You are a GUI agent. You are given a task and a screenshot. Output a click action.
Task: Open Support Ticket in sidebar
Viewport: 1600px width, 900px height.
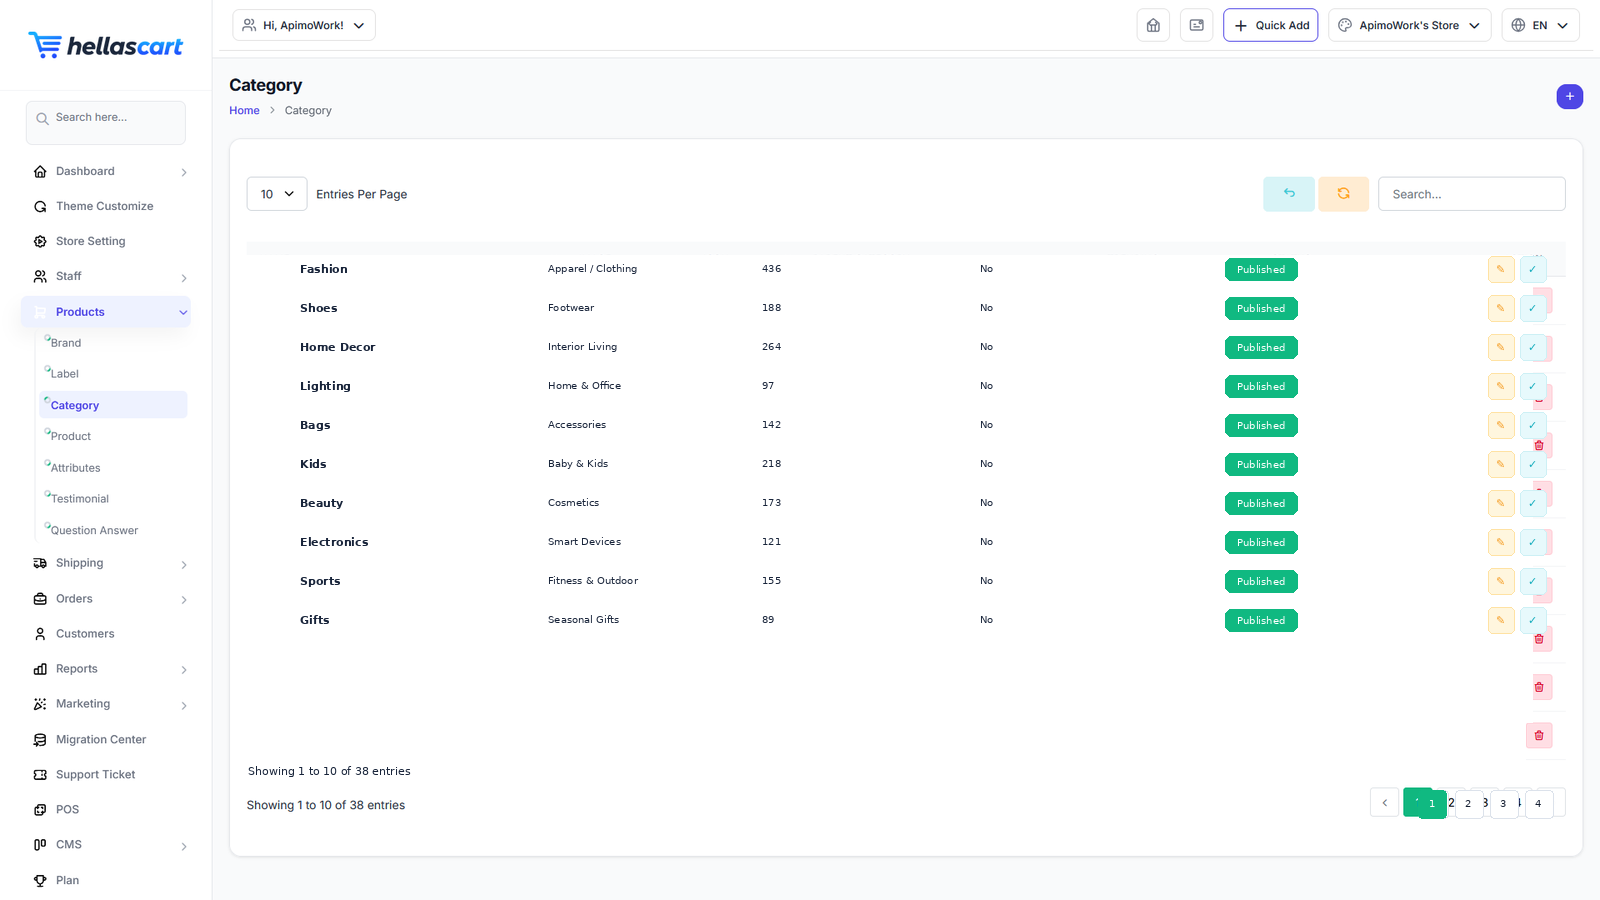click(x=95, y=775)
